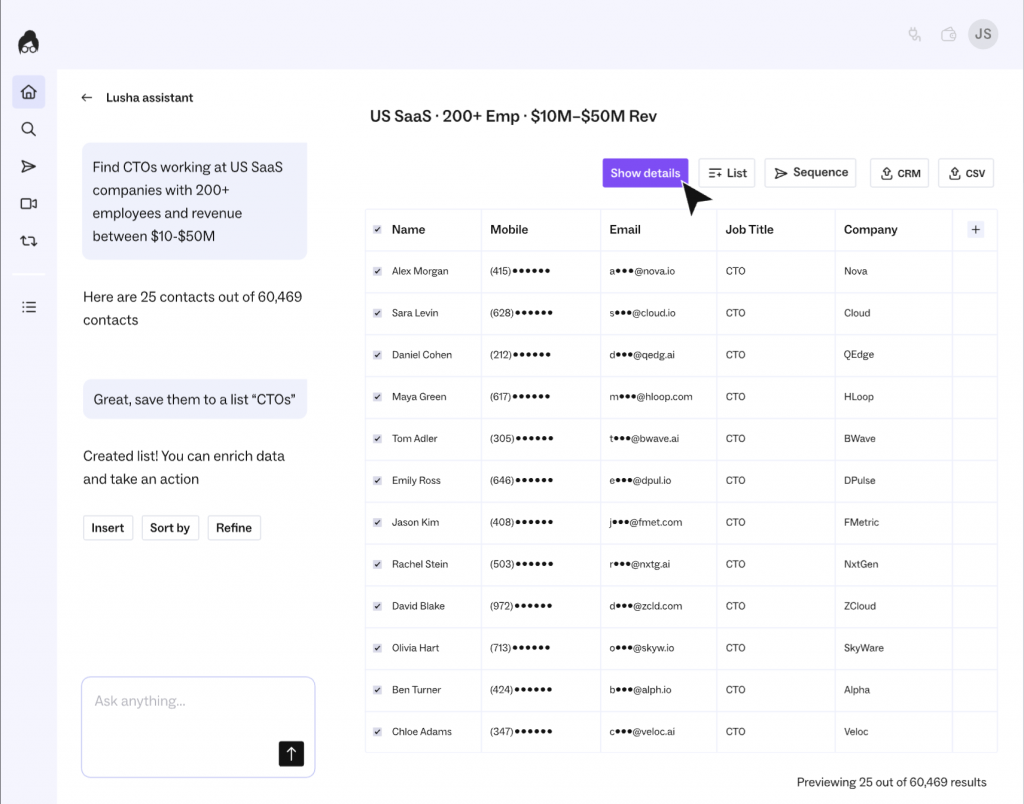
Task: Click the Sequence toolbar button
Action: click(x=811, y=173)
